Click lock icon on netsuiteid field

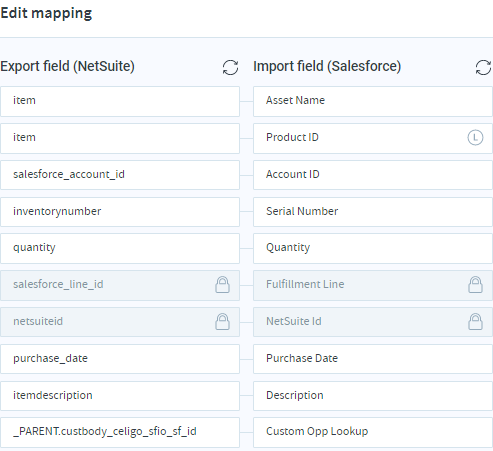(222, 322)
